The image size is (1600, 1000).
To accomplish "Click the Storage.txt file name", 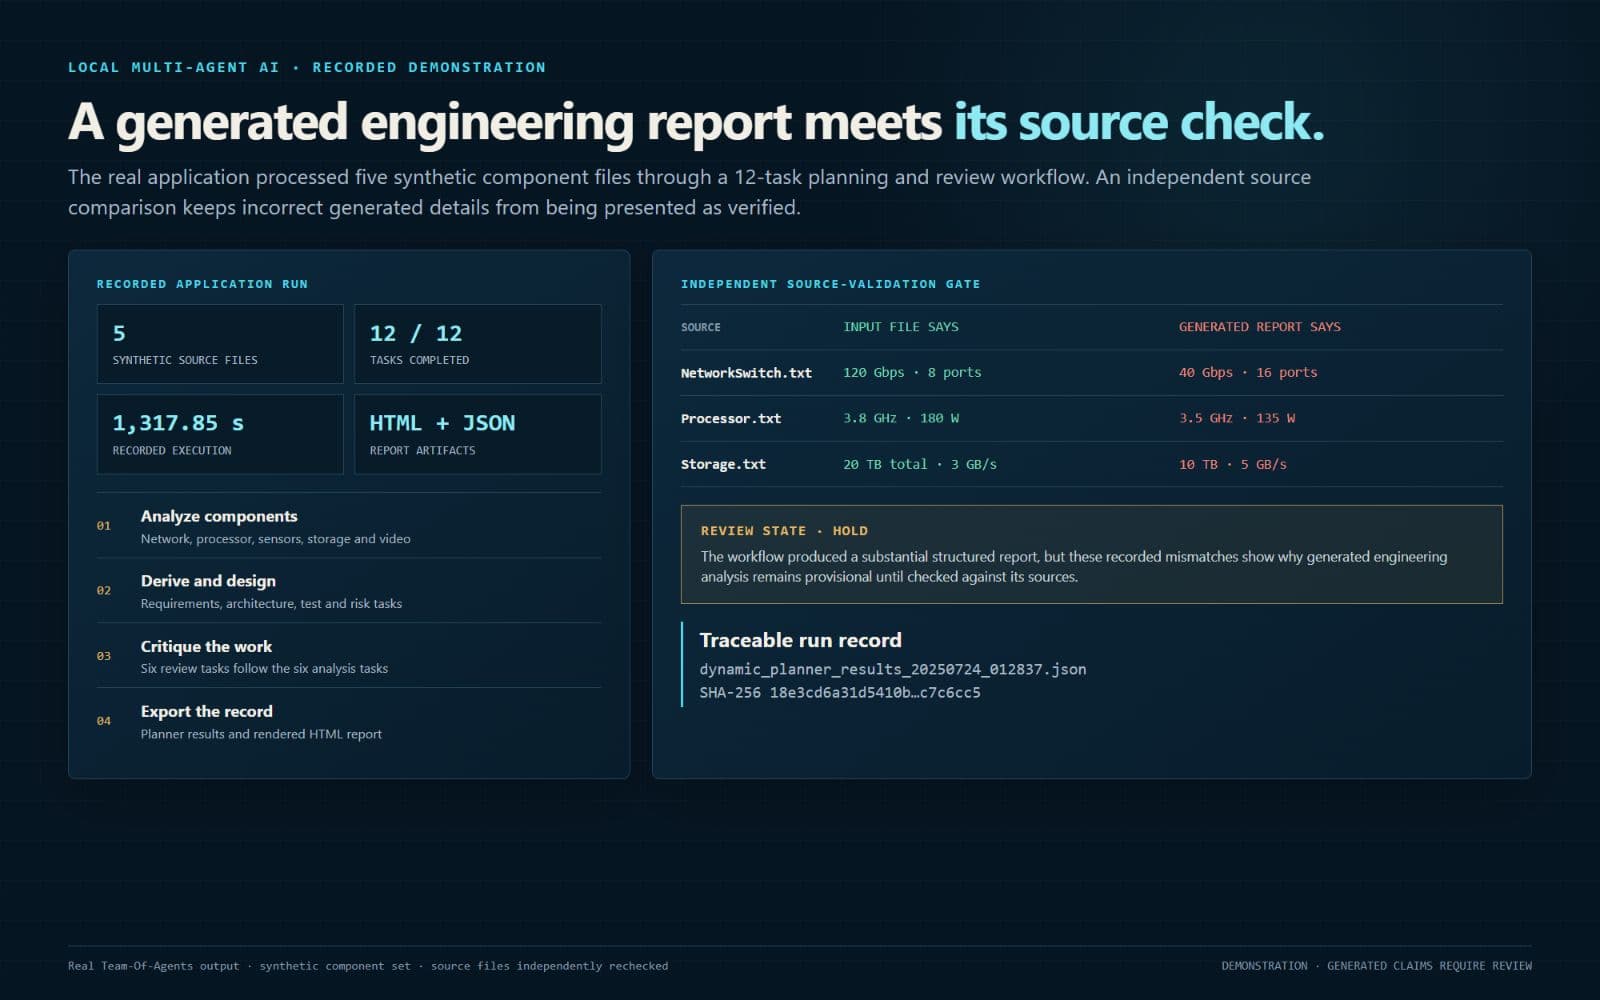I will click(723, 465).
